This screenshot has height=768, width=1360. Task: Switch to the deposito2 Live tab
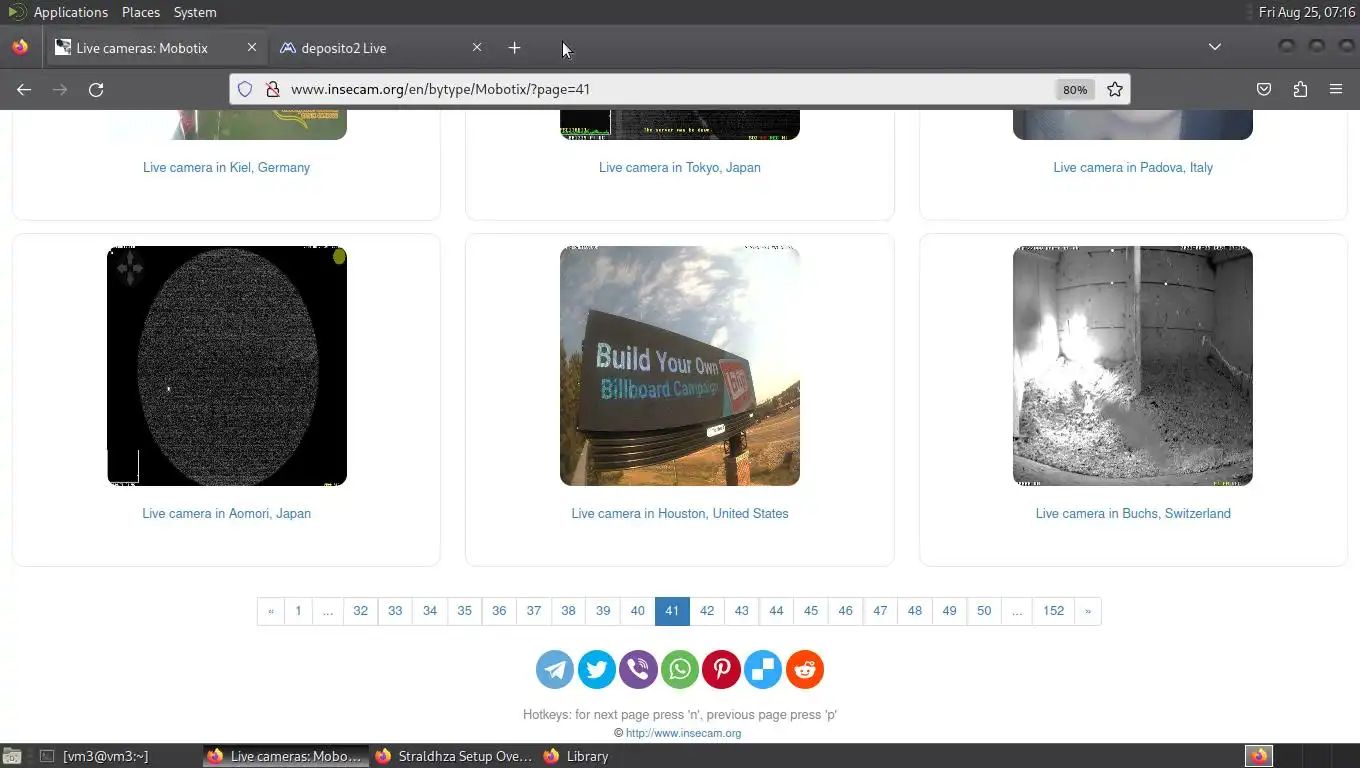[382, 47]
